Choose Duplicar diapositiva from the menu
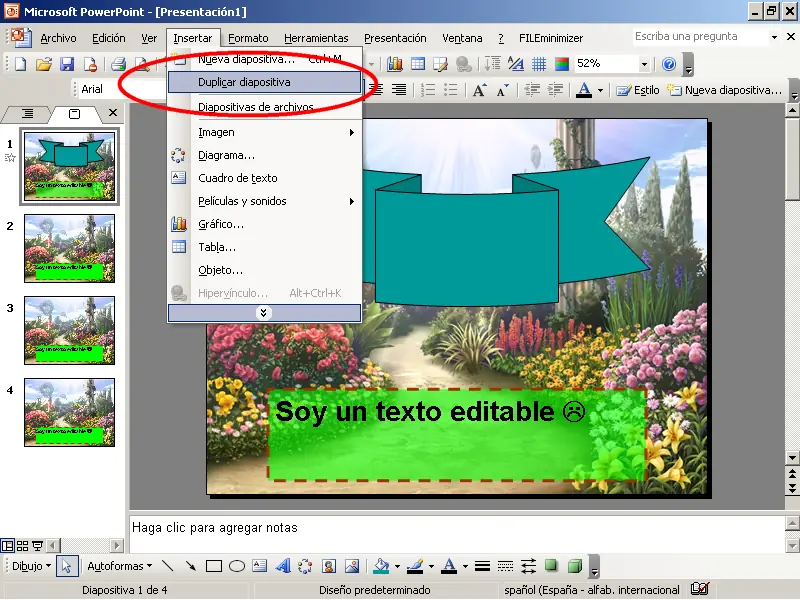800x600 pixels. coord(244,82)
